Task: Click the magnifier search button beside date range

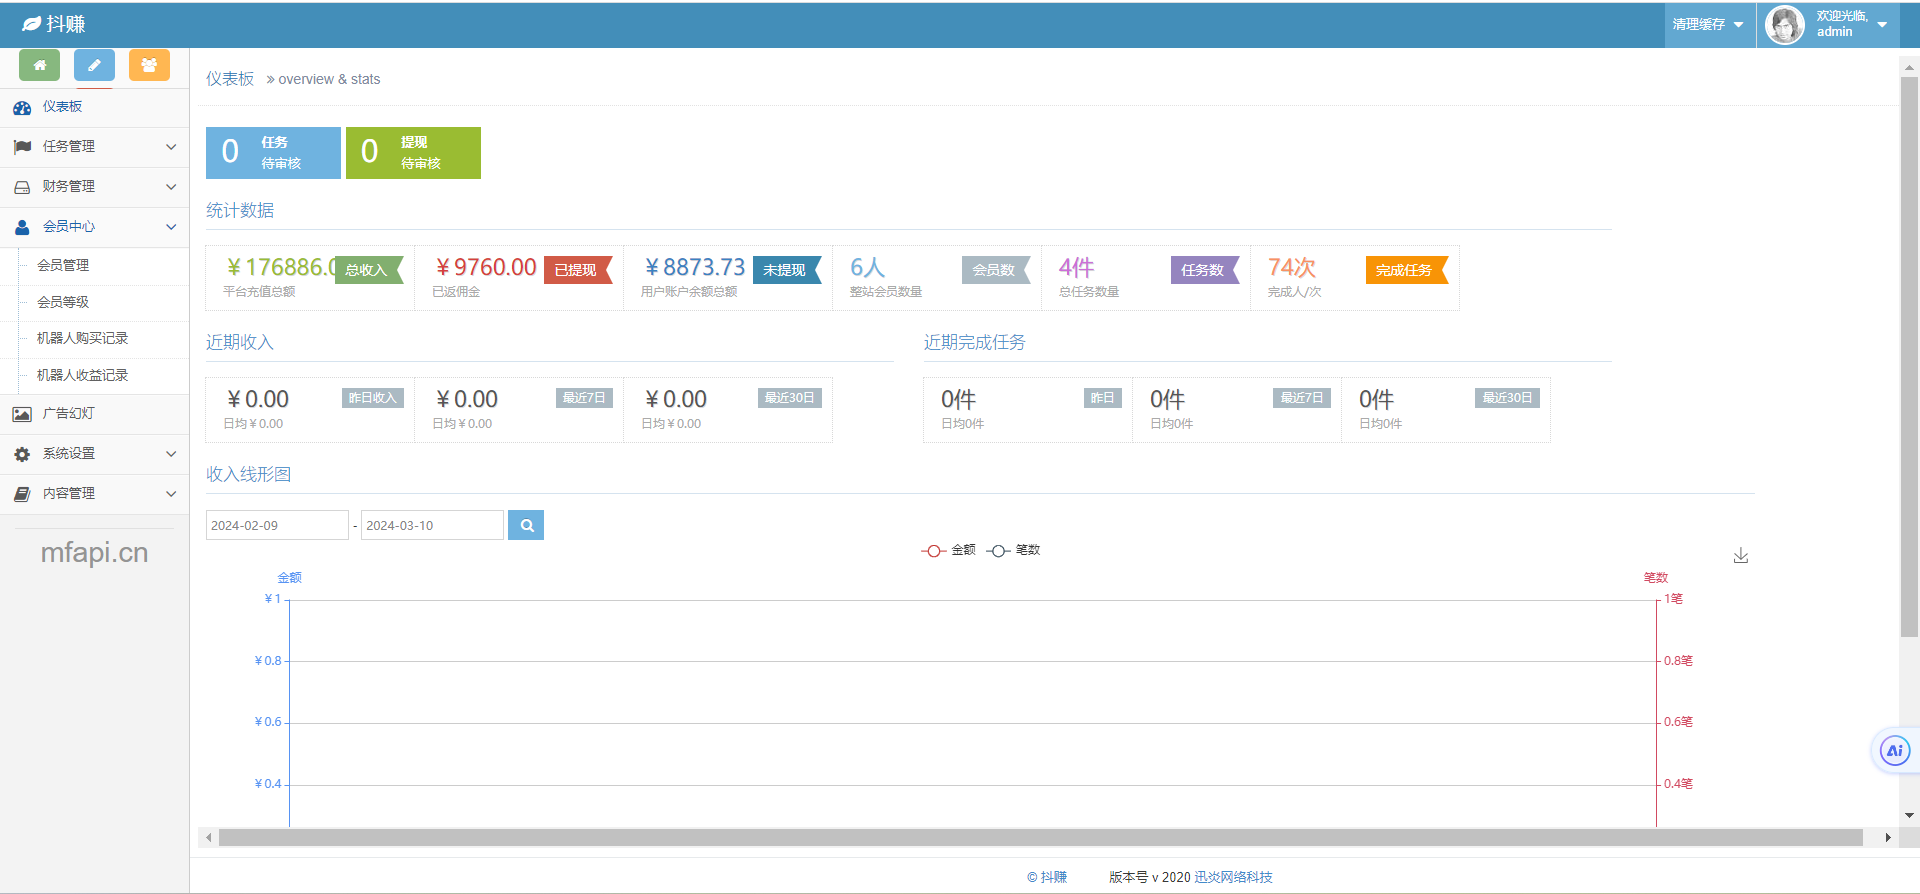Action: point(526,525)
